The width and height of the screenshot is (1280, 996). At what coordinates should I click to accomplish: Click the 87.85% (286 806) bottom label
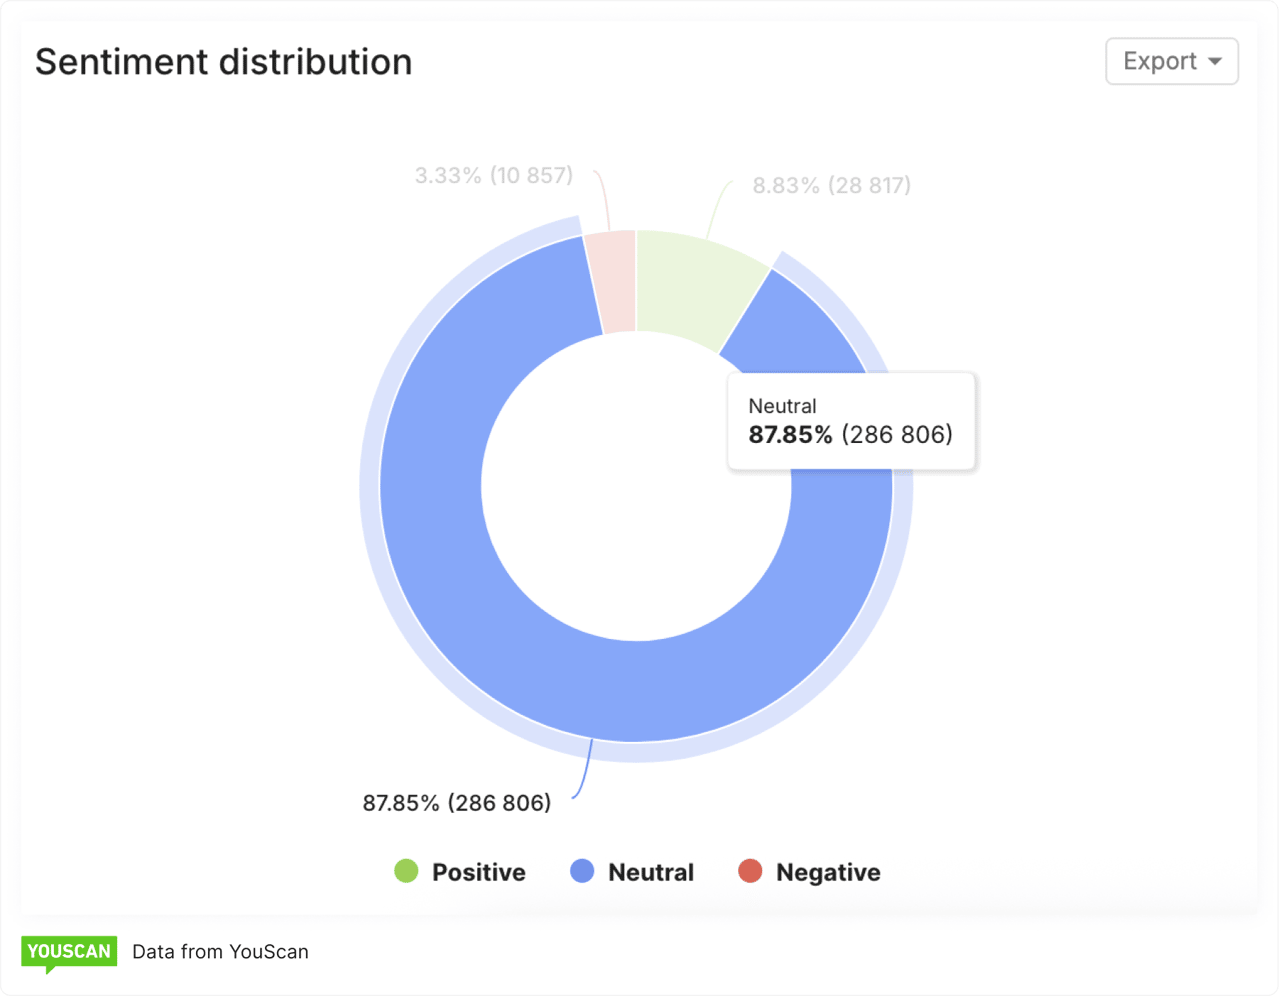pos(456,803)
